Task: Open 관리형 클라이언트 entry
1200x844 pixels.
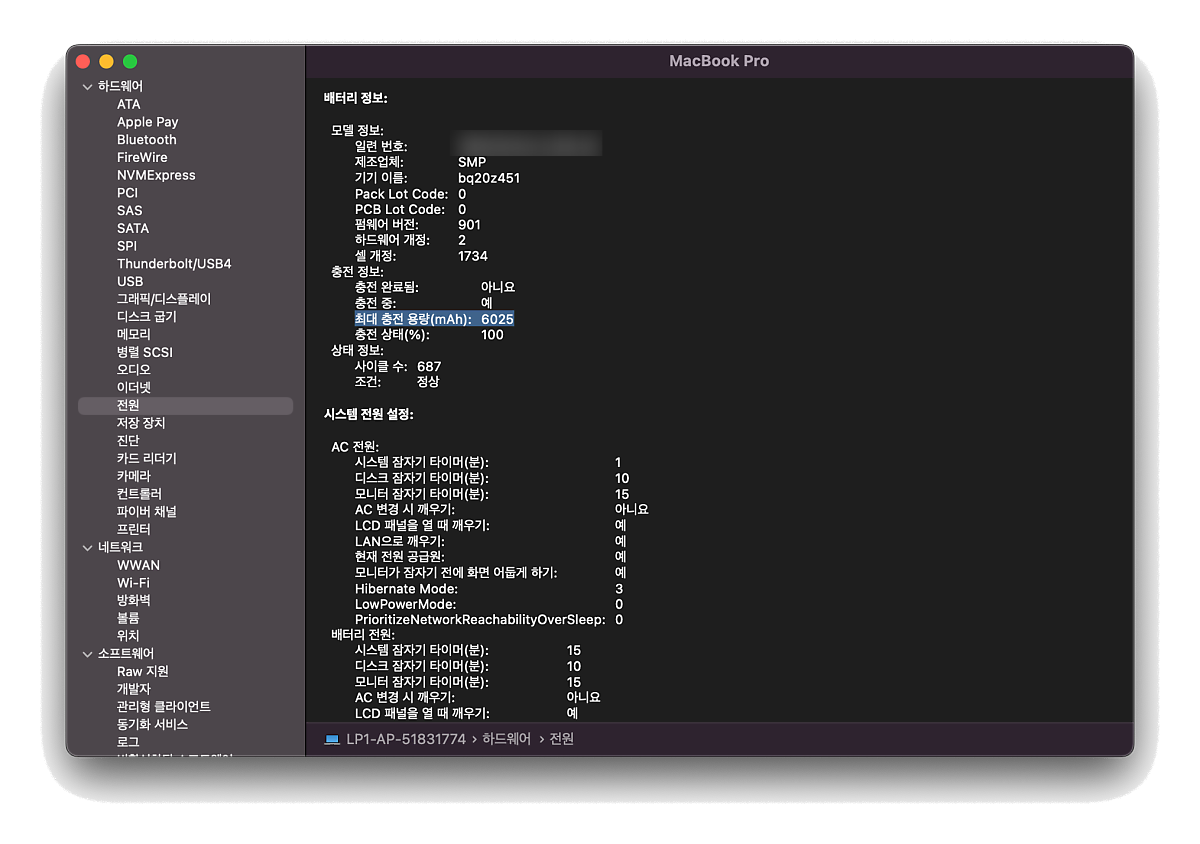Action: (x=164, y=707)
